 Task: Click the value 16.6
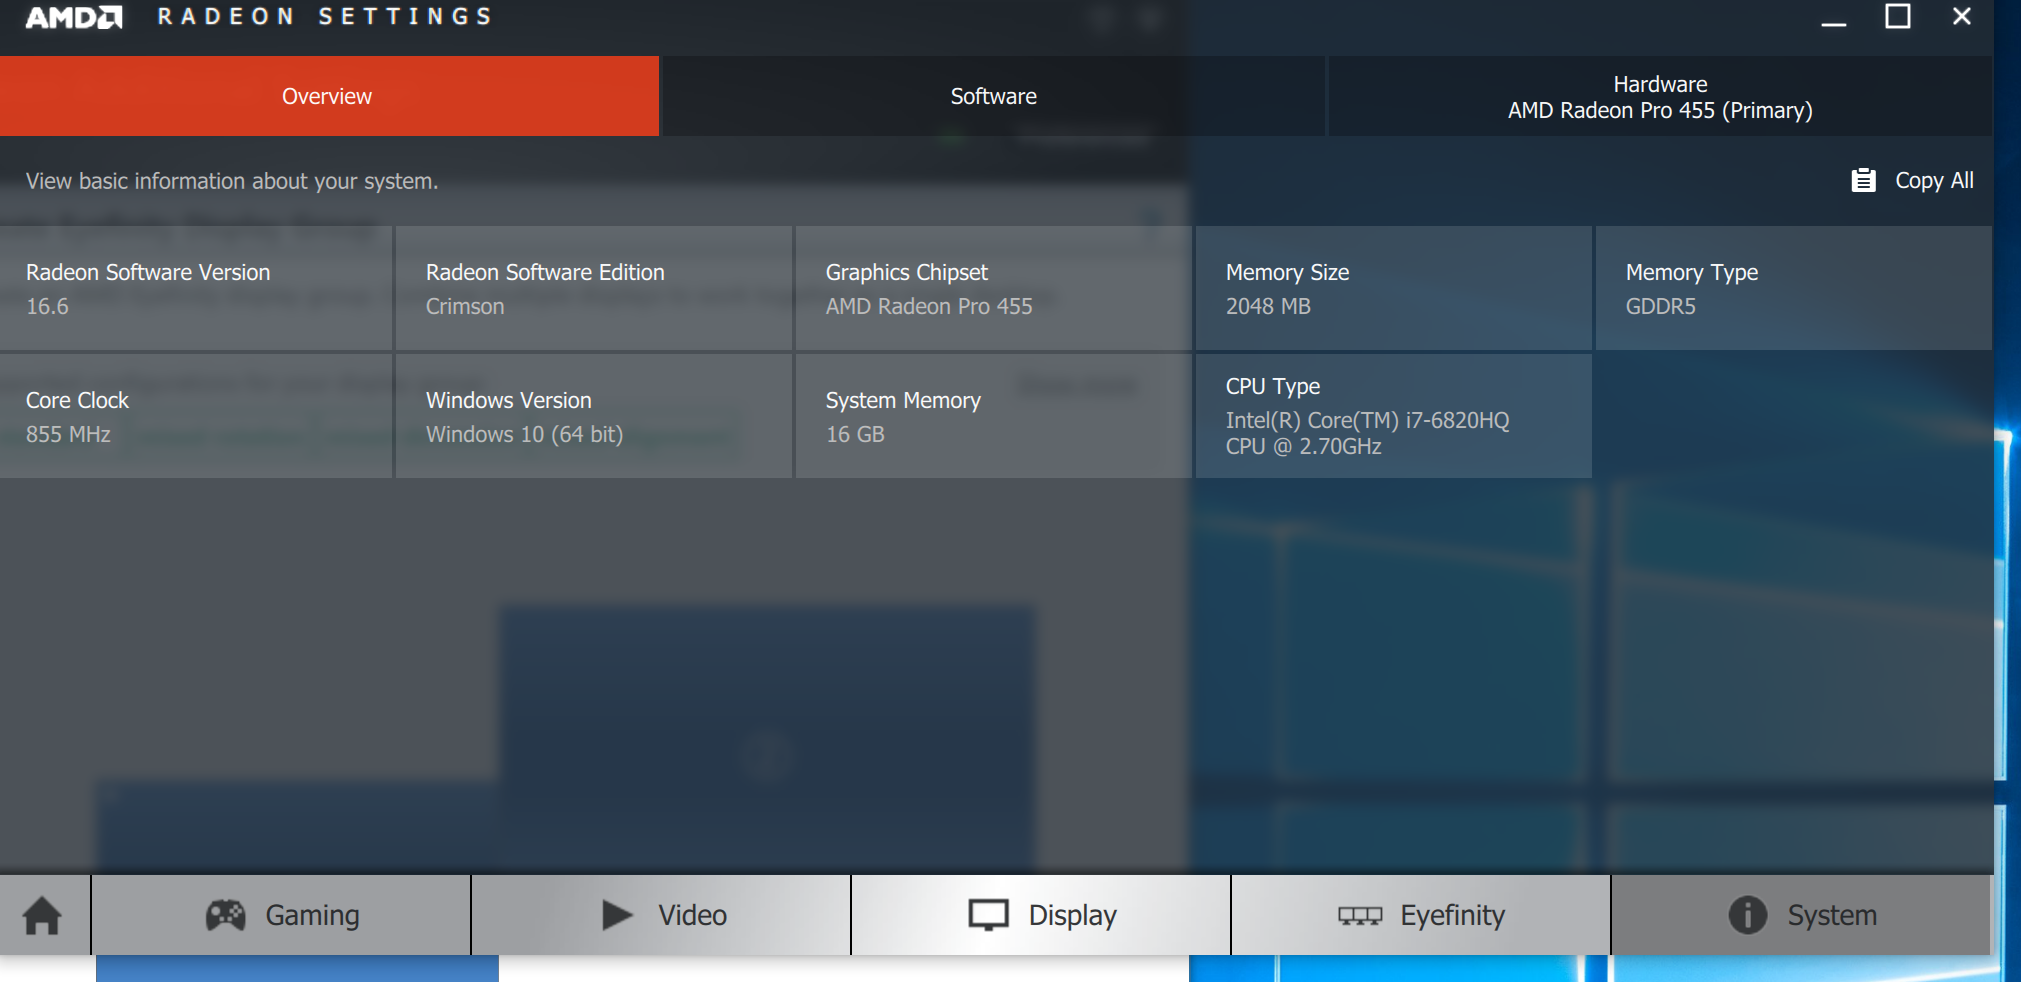click(x=47, y=306)
